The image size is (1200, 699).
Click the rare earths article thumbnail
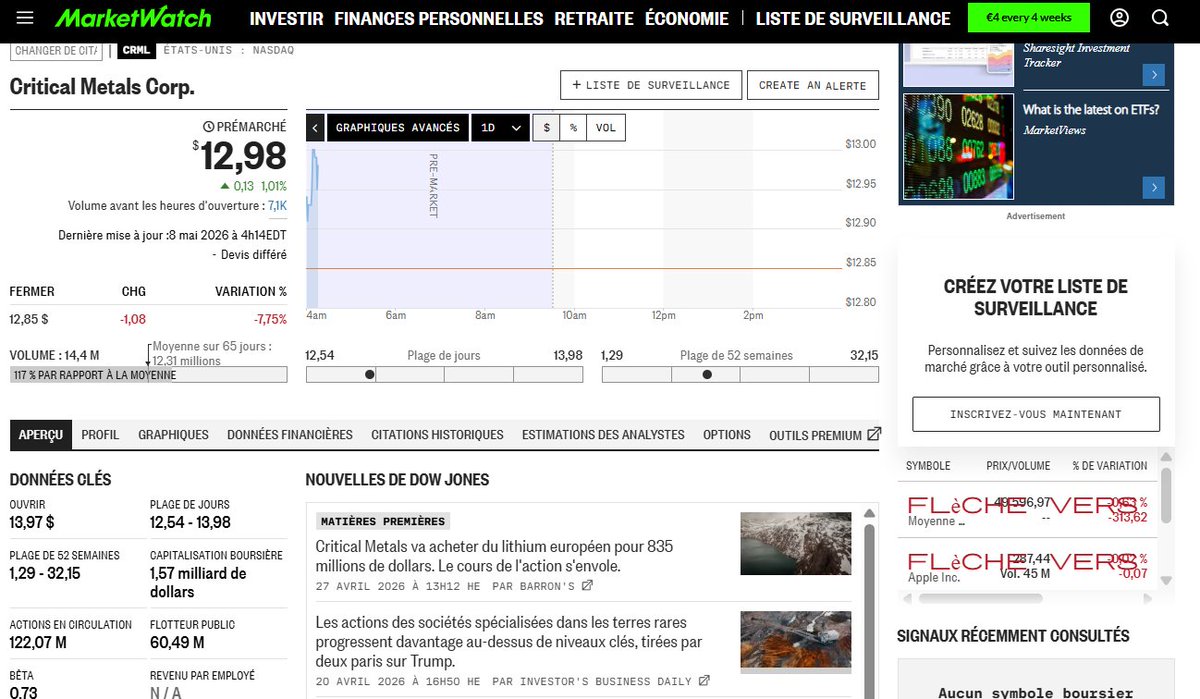click(796, 641)
